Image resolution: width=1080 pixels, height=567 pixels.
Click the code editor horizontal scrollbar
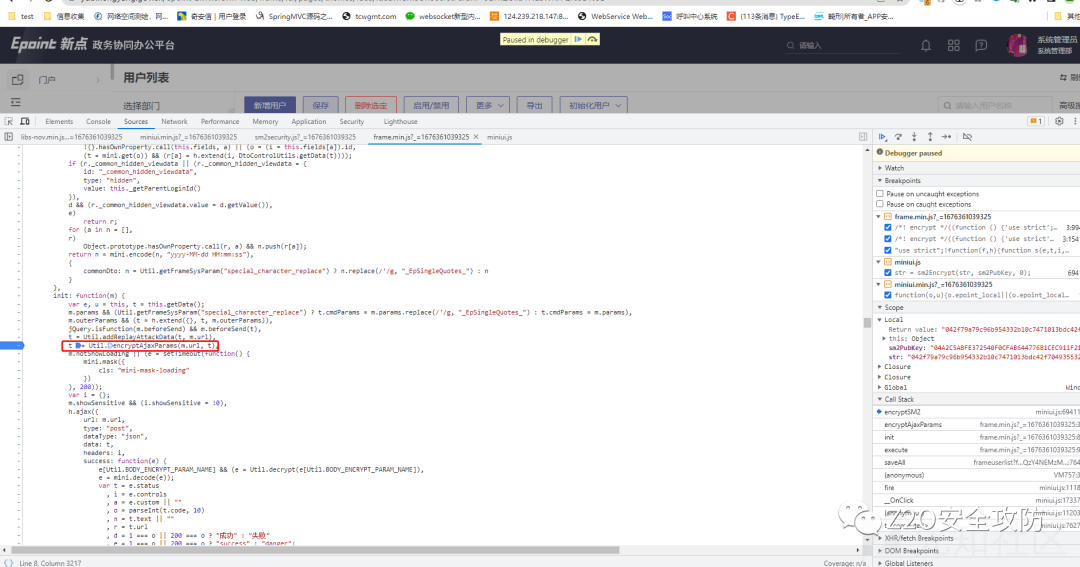click(314, 550)
